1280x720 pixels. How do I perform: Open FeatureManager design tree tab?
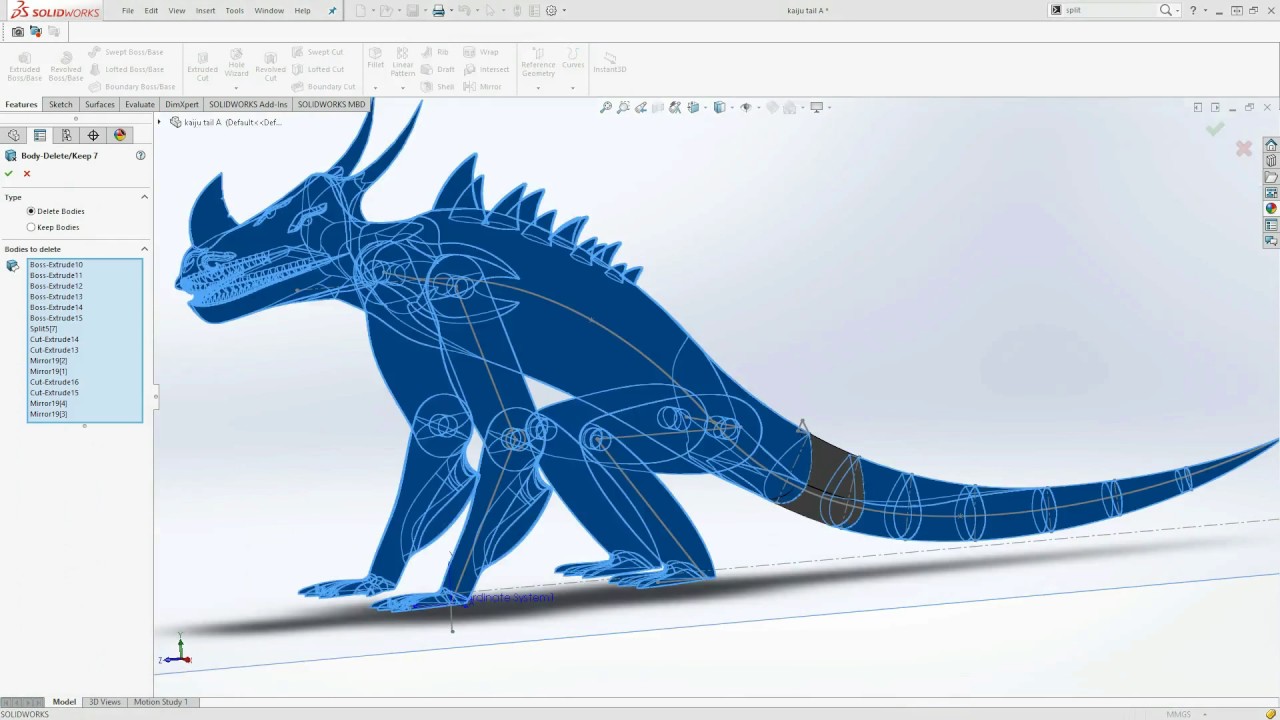point(14,135)
